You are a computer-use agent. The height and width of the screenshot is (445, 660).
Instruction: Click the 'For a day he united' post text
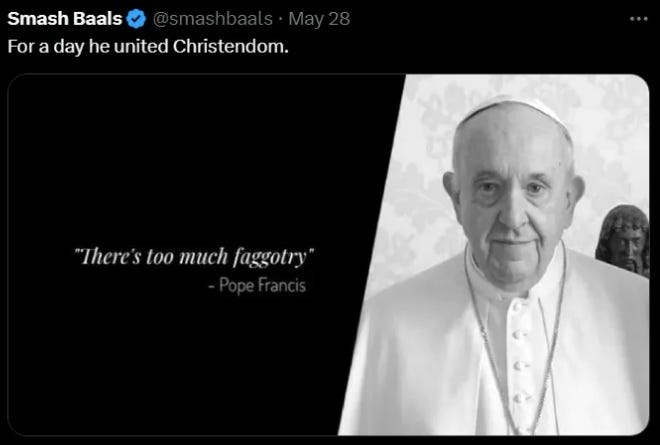(x=88, y=46)
